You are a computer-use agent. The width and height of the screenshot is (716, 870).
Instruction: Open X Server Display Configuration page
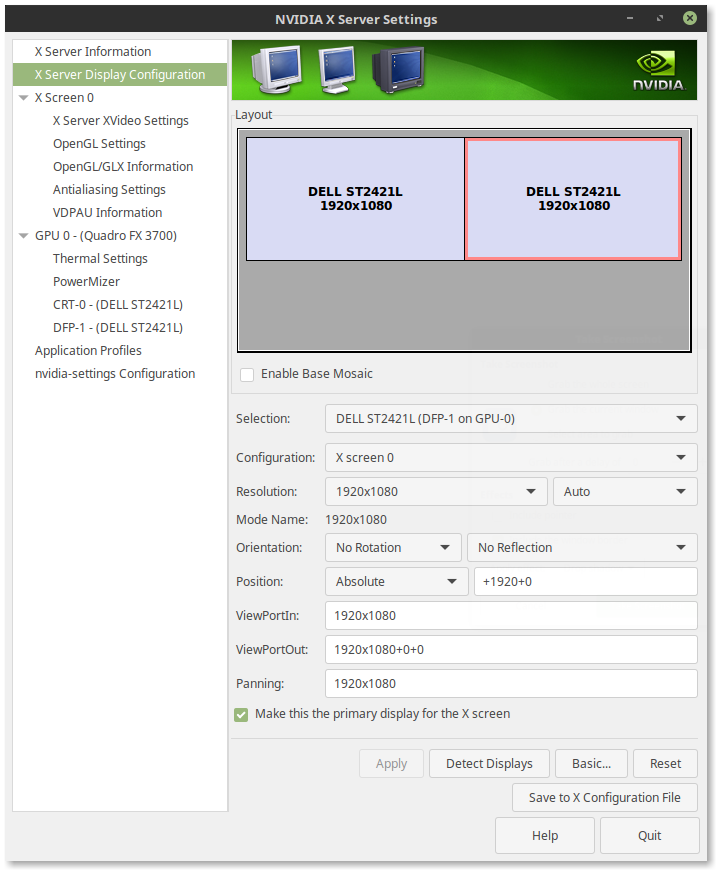[120, 74]
